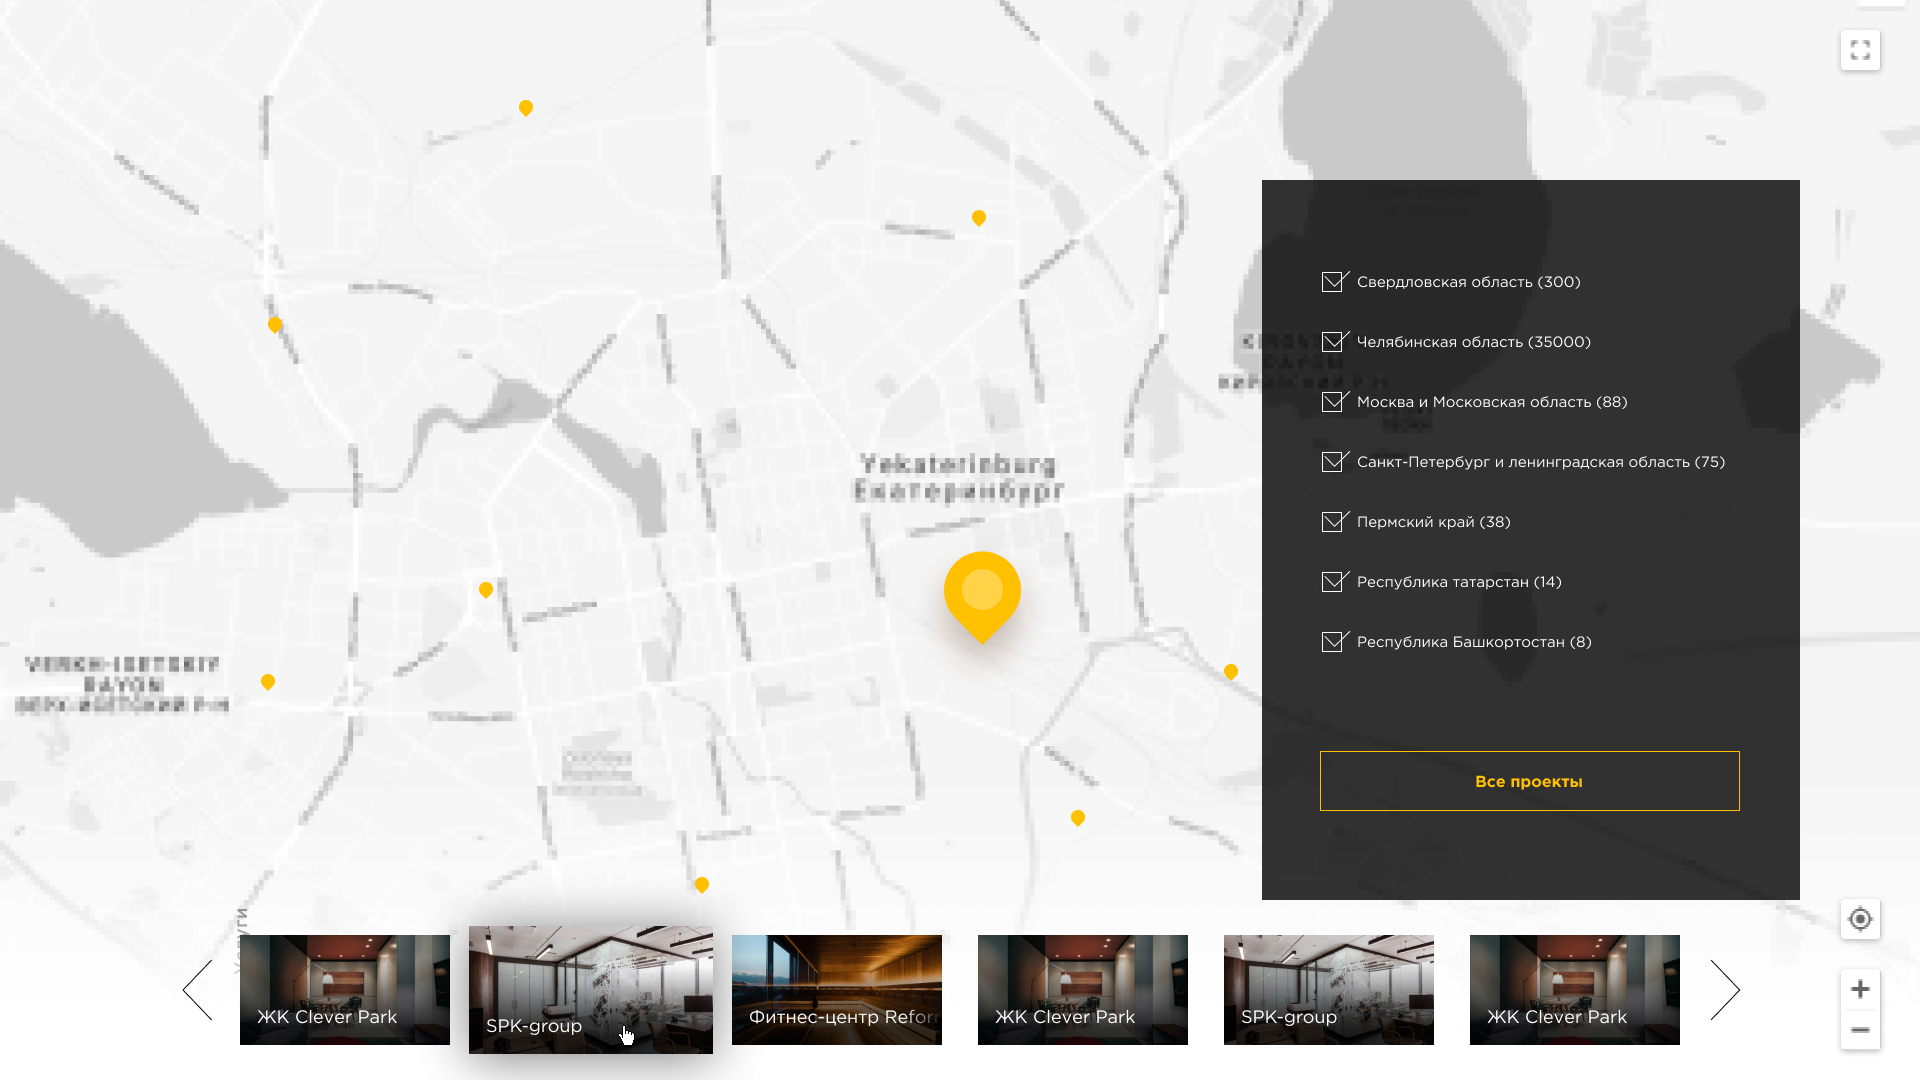Click Москва и Московская область label
The image size is (1920, 1080).
point(1491,402)
